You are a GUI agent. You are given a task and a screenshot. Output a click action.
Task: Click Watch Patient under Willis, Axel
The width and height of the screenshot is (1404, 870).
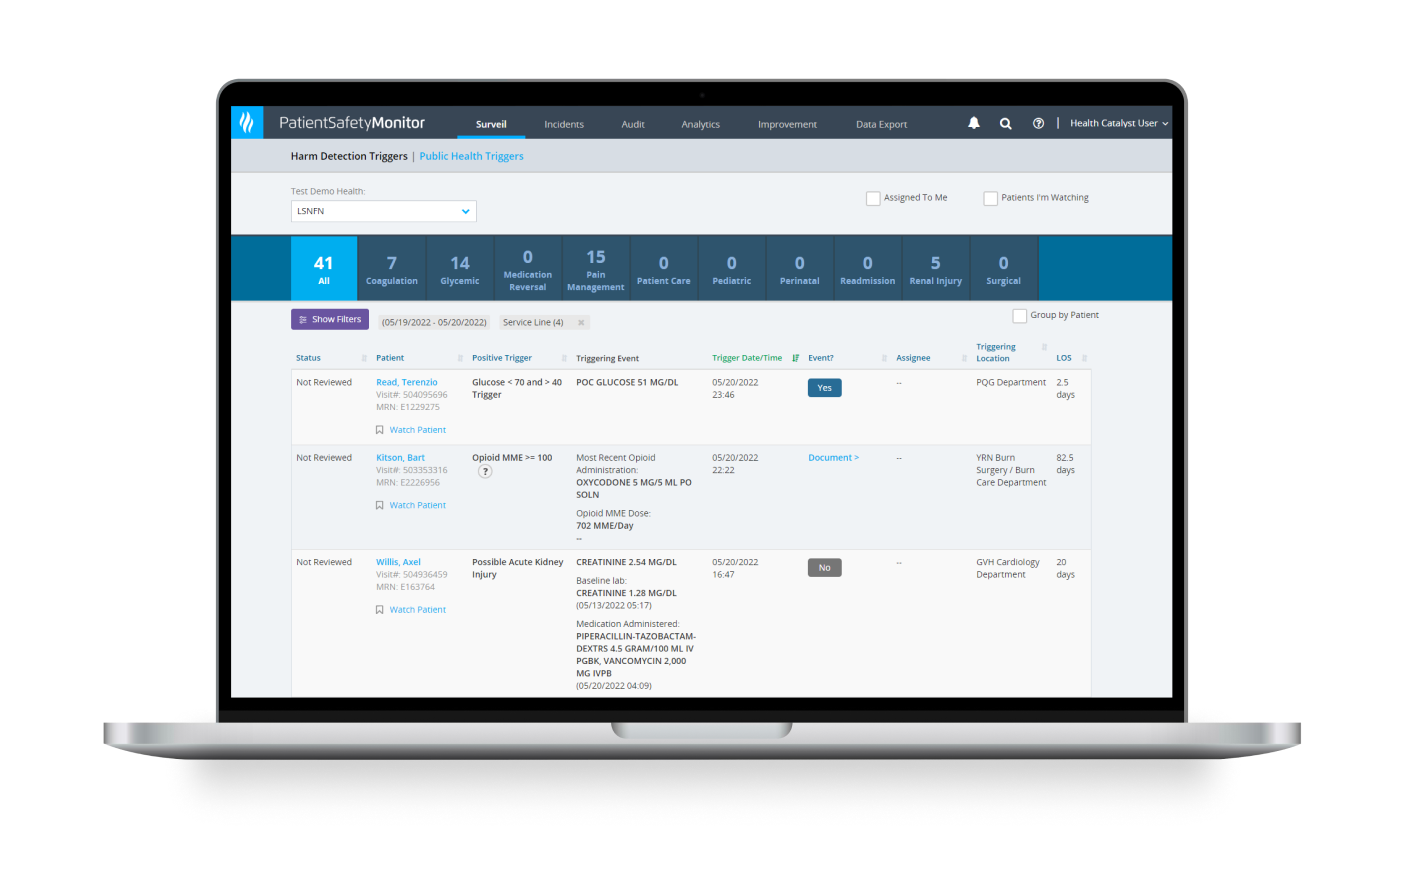point(418,610)
